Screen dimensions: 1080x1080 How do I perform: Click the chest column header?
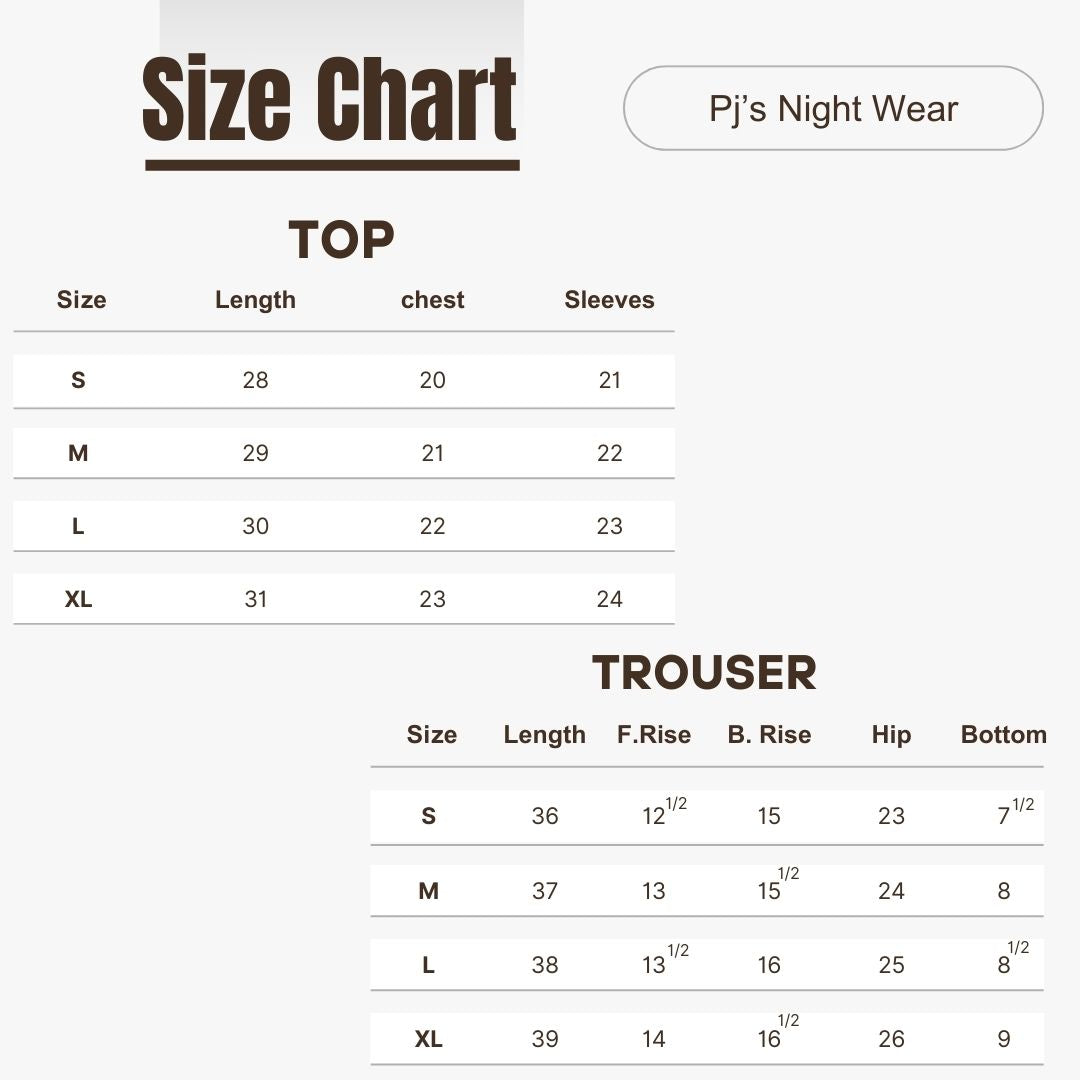point(432,300)
